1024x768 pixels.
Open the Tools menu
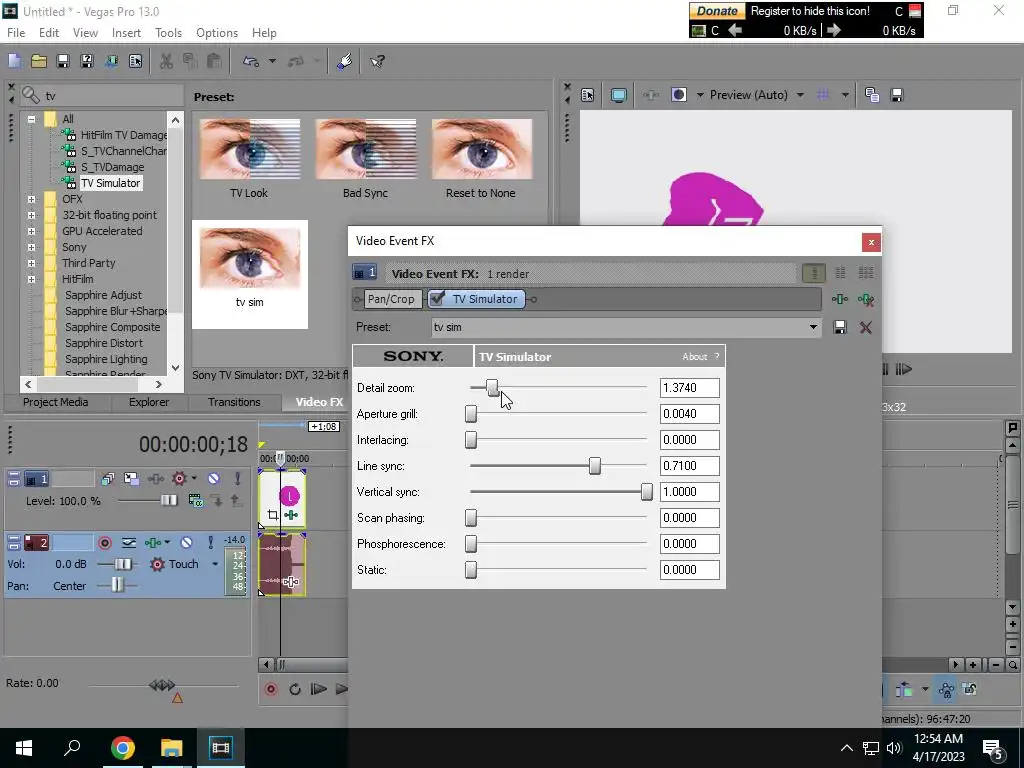pos(168,33)
